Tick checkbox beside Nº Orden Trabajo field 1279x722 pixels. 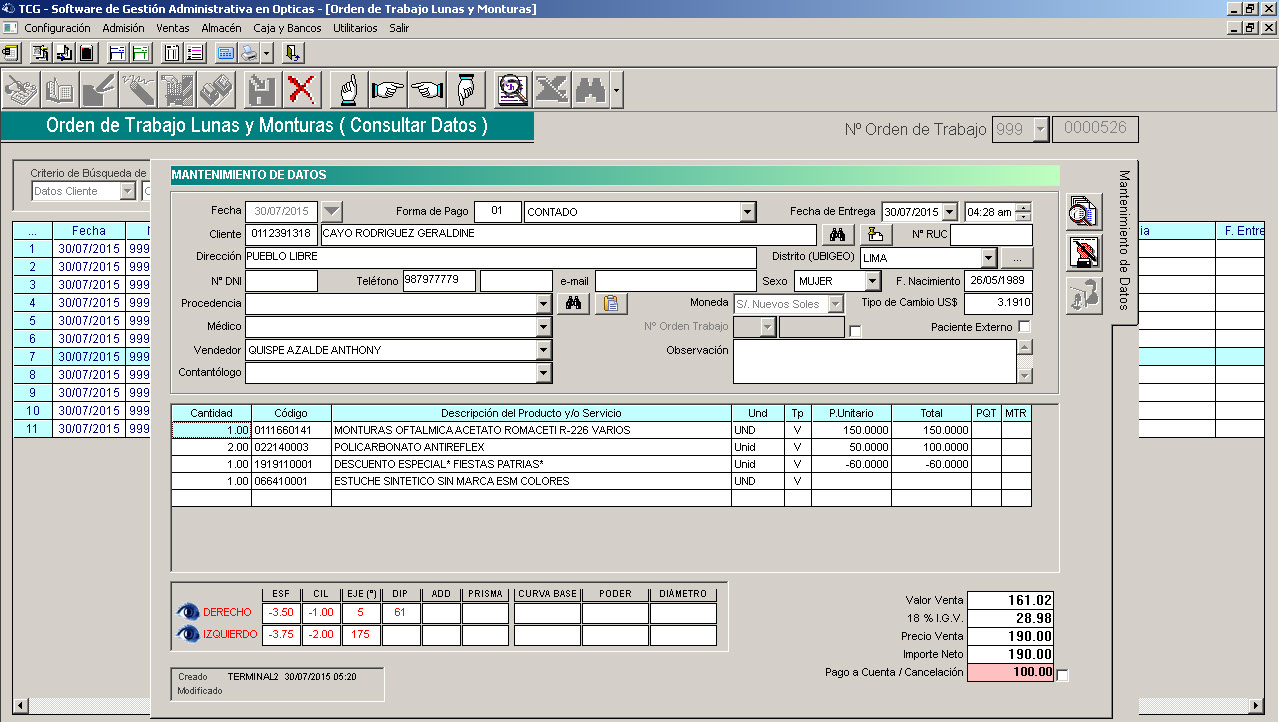[855, 331]
